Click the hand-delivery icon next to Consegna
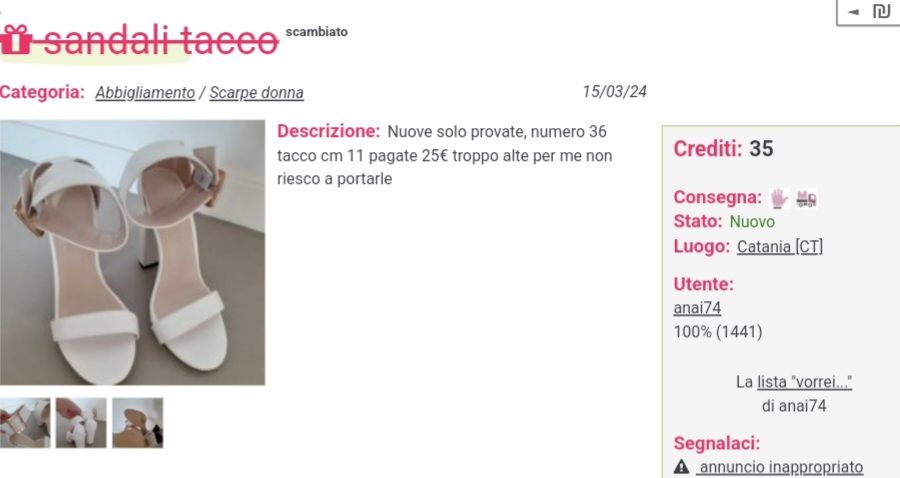This screenshot has width=900, height=478. tap(778, 199)
